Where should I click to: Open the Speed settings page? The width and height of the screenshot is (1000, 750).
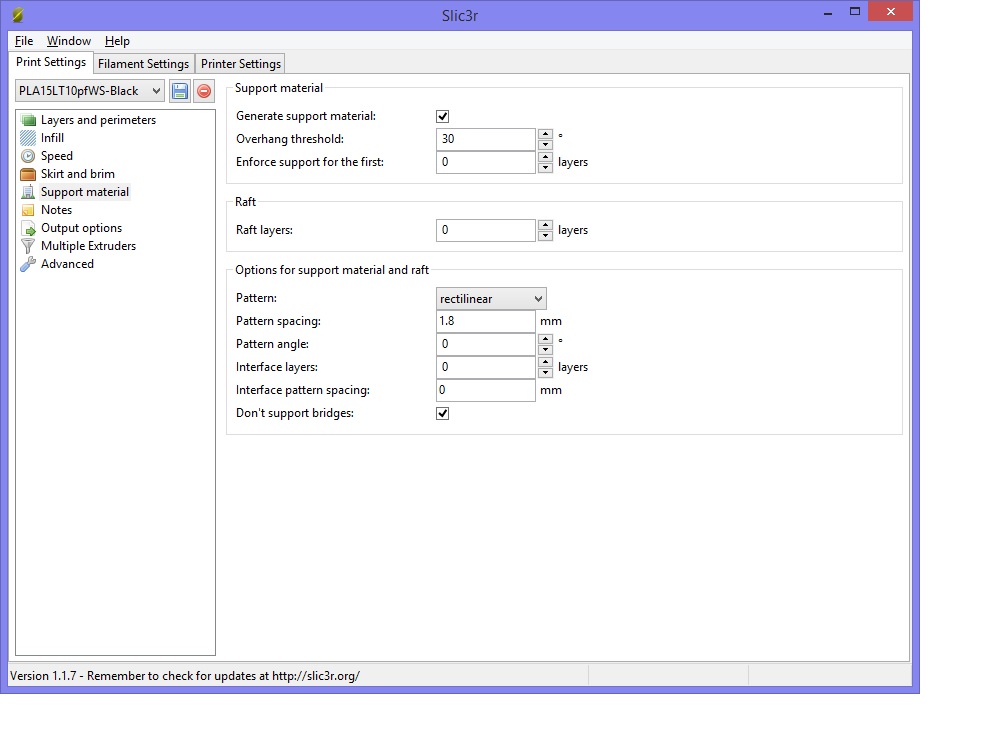[56, 156]
